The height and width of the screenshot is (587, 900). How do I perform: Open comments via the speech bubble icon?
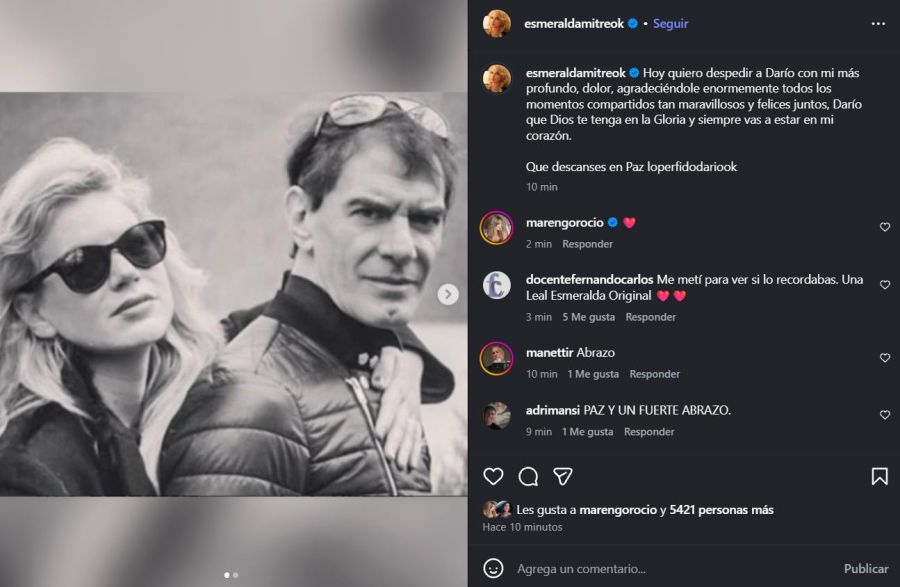click(x=527, y=474)
